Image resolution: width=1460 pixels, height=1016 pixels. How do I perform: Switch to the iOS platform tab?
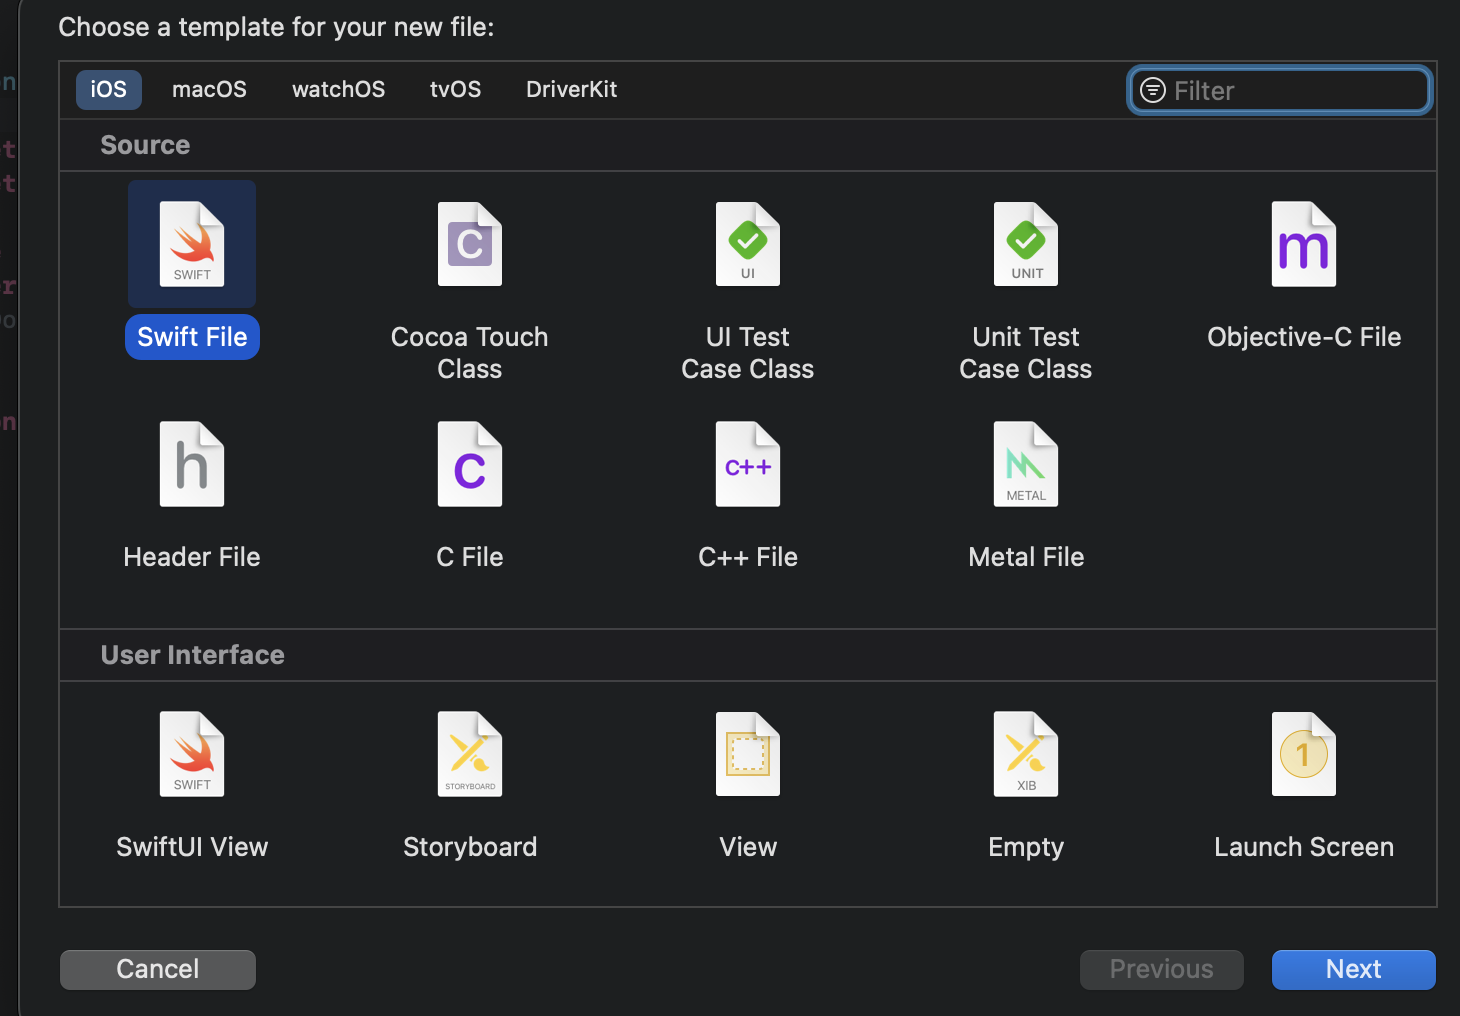tap(109, 89)
